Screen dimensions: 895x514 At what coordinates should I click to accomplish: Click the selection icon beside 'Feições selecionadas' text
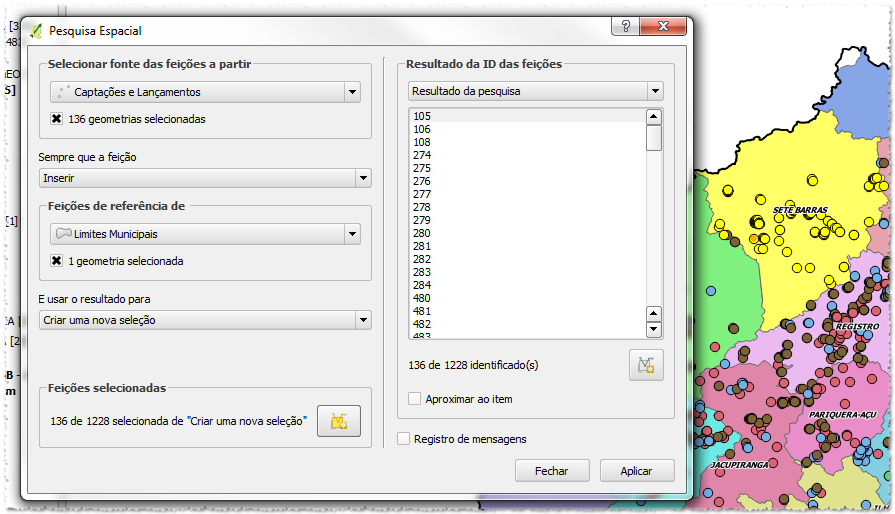pyautogui.click(x=338, y=421)
